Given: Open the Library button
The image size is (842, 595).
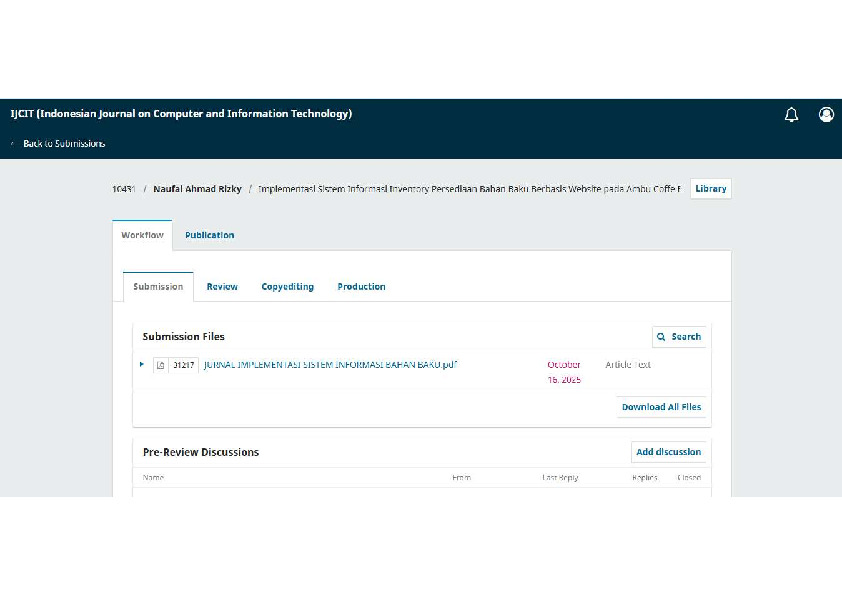Looking at the screenshot, I should point(710,188).
